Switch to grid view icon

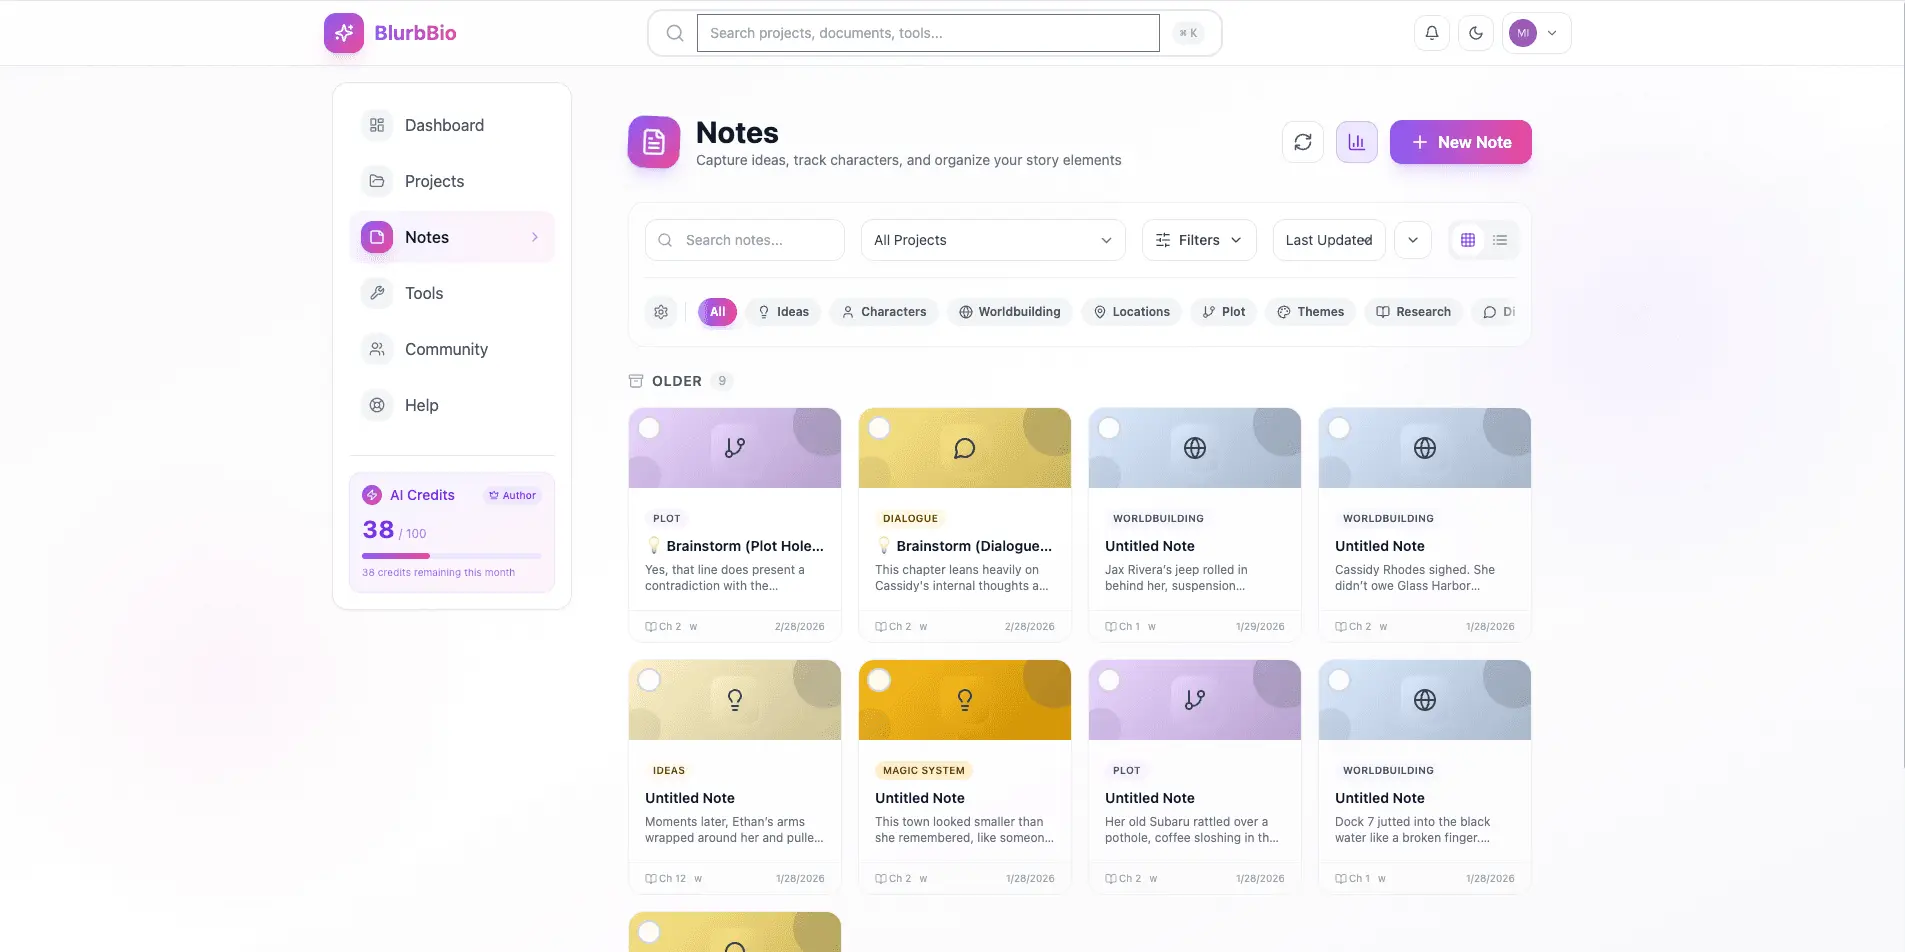pos(1467,240)
